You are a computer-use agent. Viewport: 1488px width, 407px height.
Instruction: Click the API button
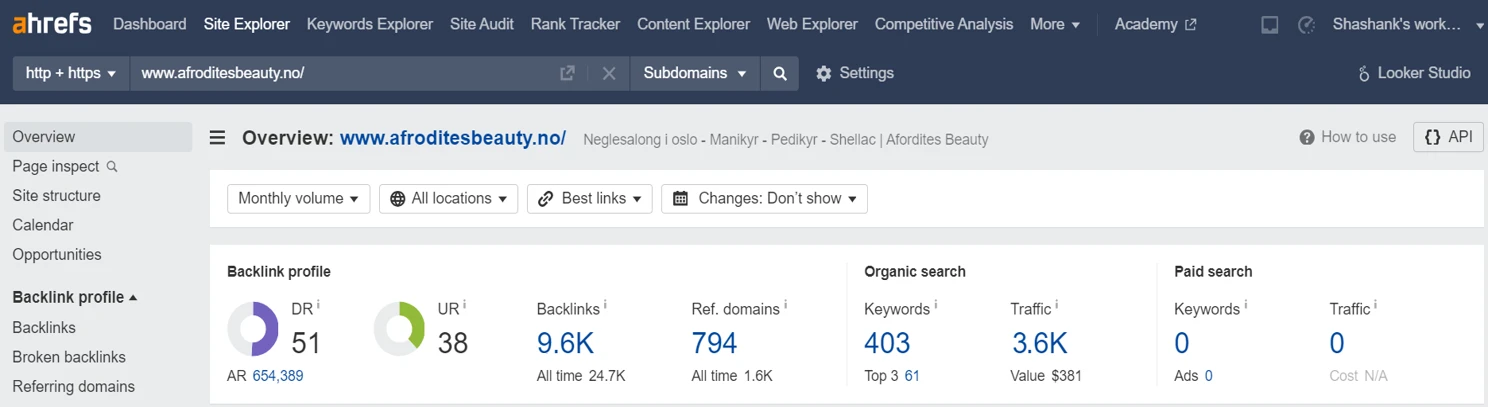pyautogui.click(x=1448, y=137)
